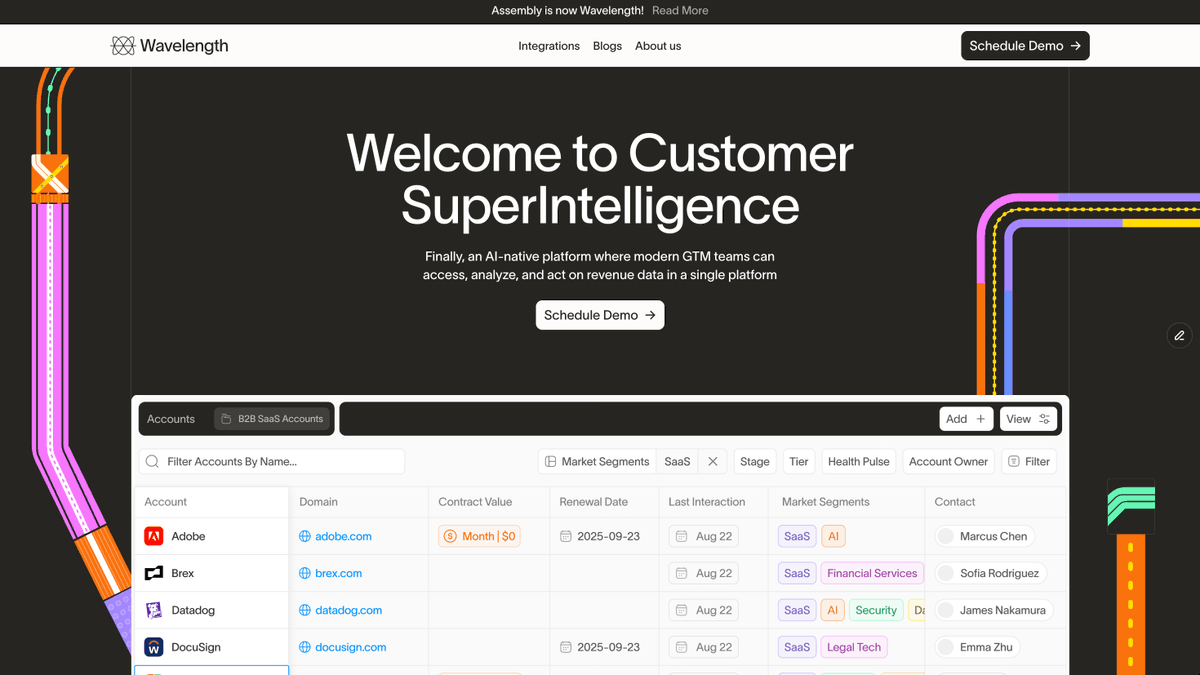Click the Adobe logo icon
This screenshot has width=1200, height=675.
click(x=154, y=537)
